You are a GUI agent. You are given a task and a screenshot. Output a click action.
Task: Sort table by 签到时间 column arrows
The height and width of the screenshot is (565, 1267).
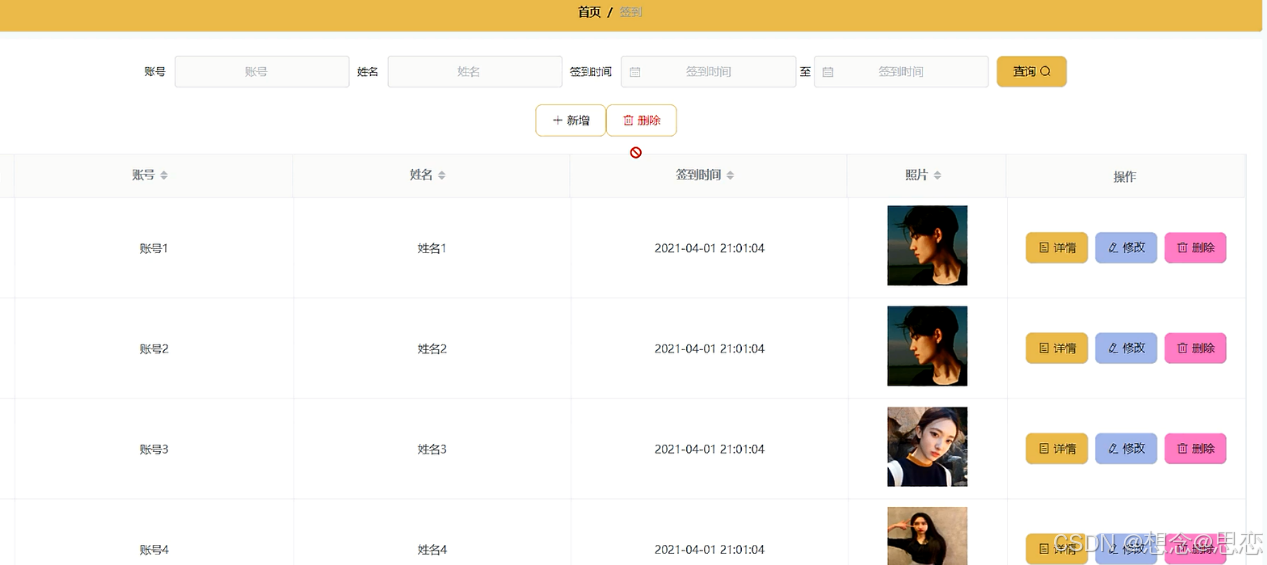730,175
